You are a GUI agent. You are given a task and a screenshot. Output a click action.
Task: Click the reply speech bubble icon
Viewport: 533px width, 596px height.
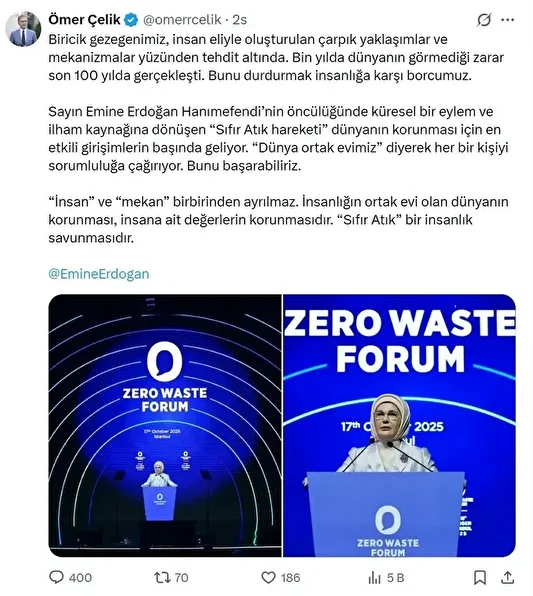click(x=56, y=577)
